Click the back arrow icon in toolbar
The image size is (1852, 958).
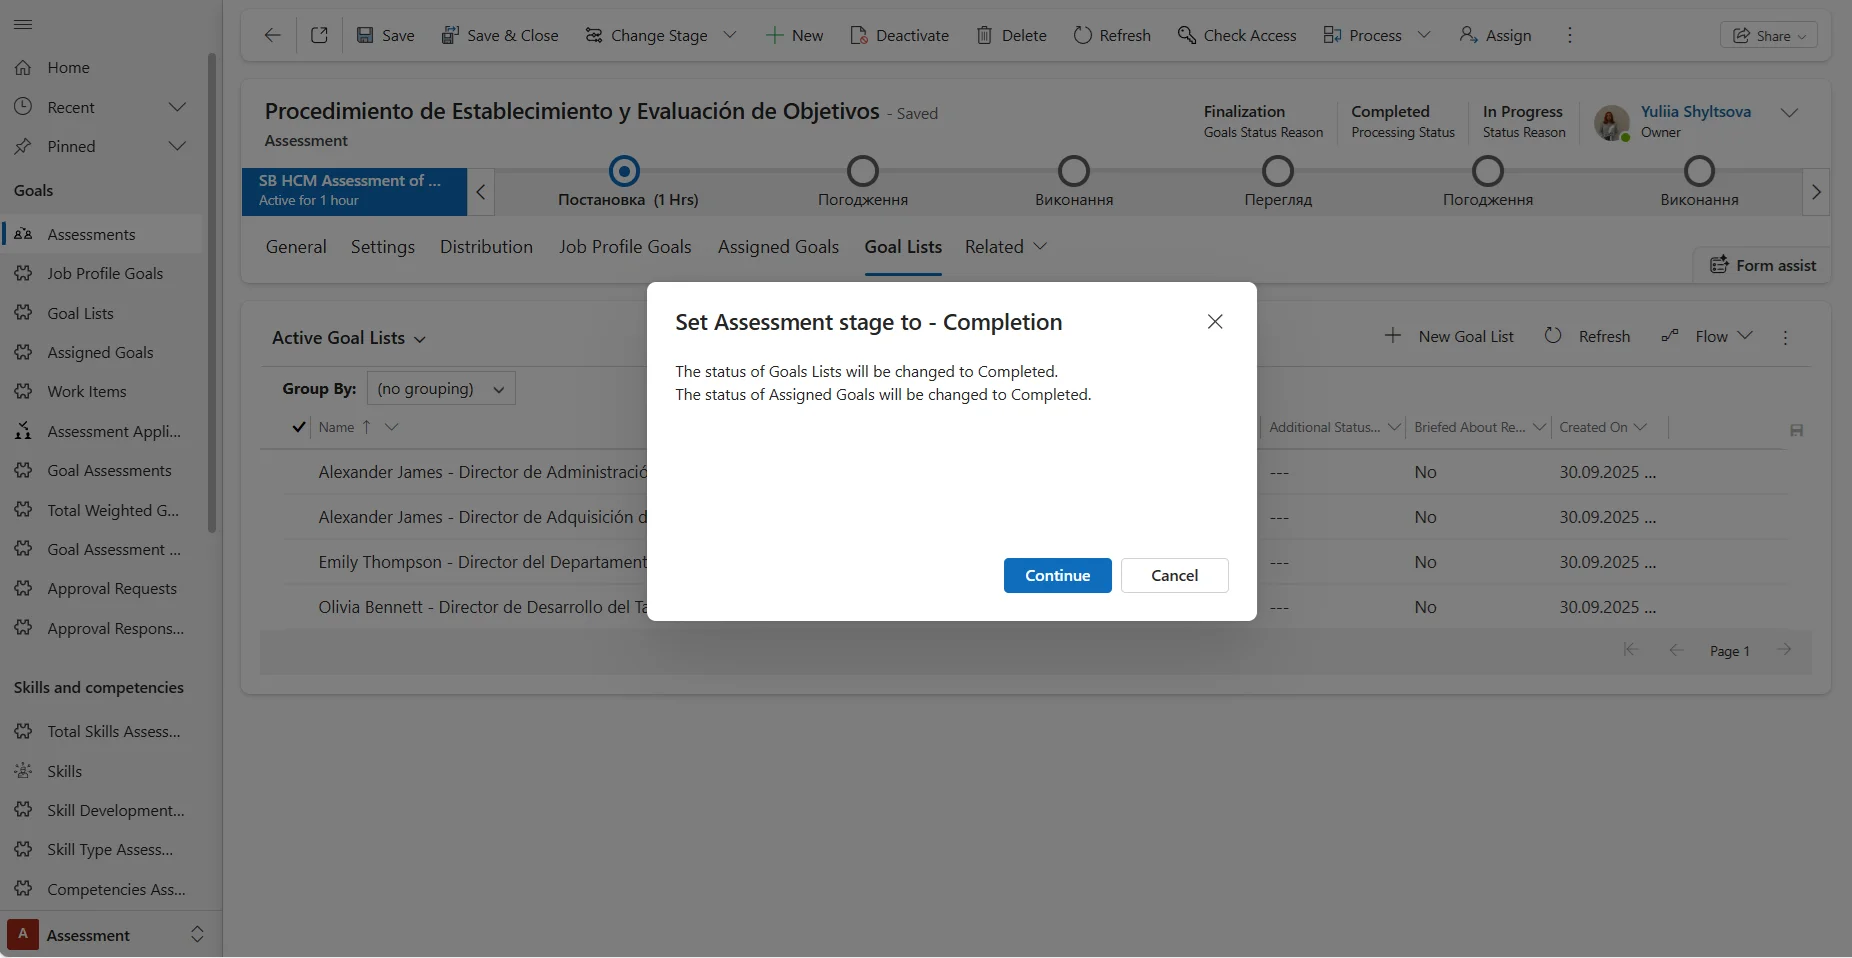point(272,35)
